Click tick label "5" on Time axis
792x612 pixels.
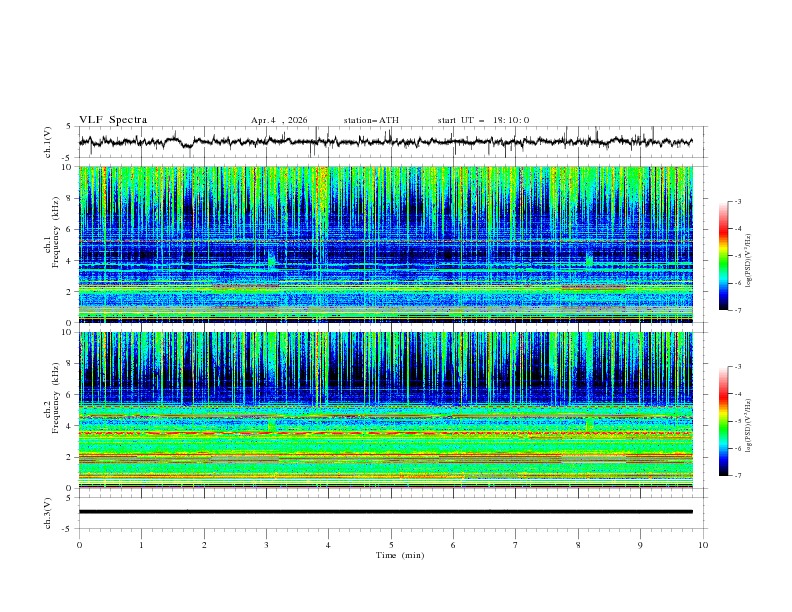(391, 545)
